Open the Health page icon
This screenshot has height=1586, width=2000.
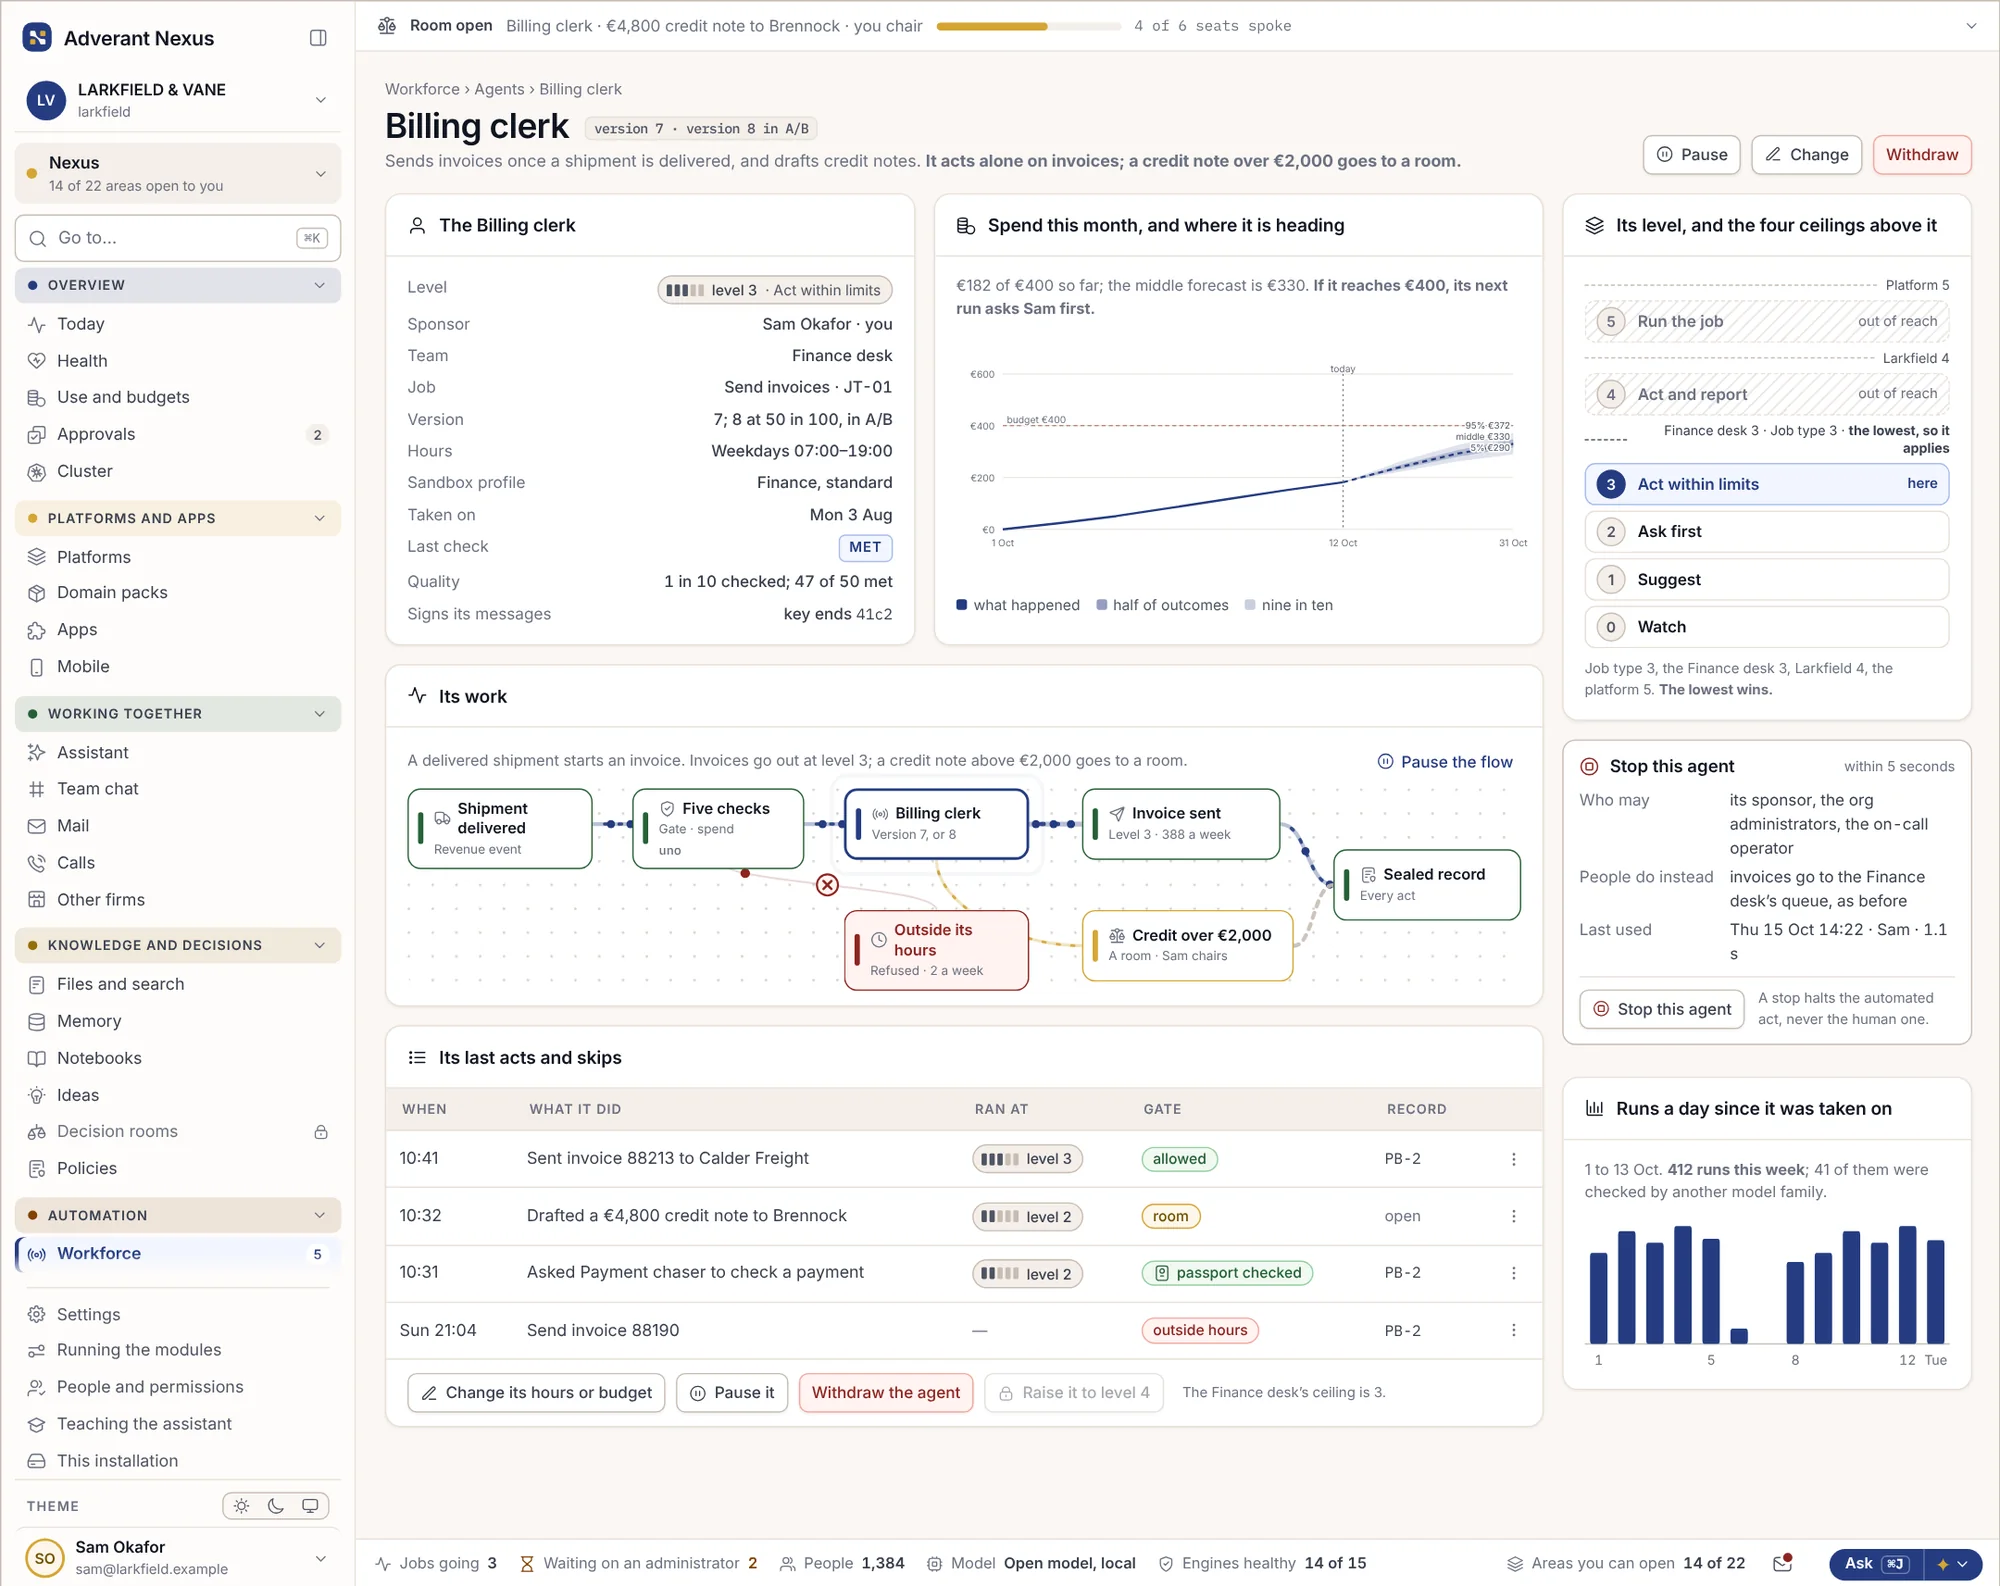(x=37, y=361)
